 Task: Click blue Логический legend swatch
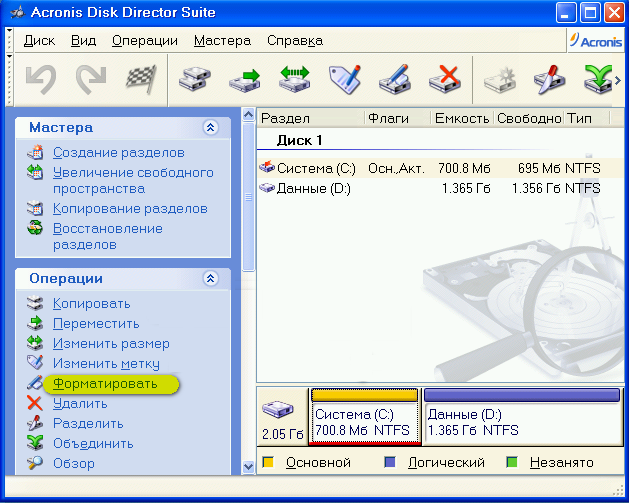pos(390,462)
